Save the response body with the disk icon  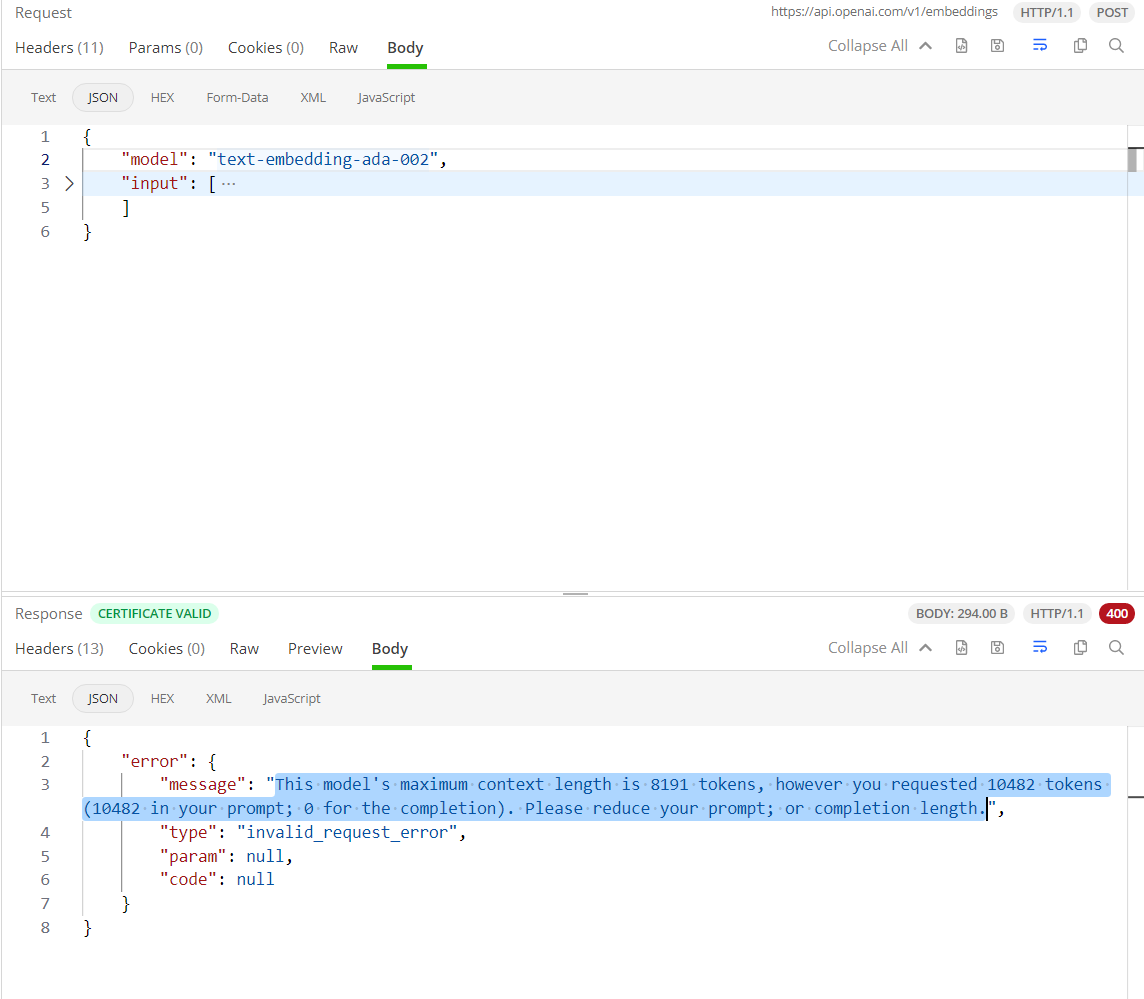[x=997, y=648]
